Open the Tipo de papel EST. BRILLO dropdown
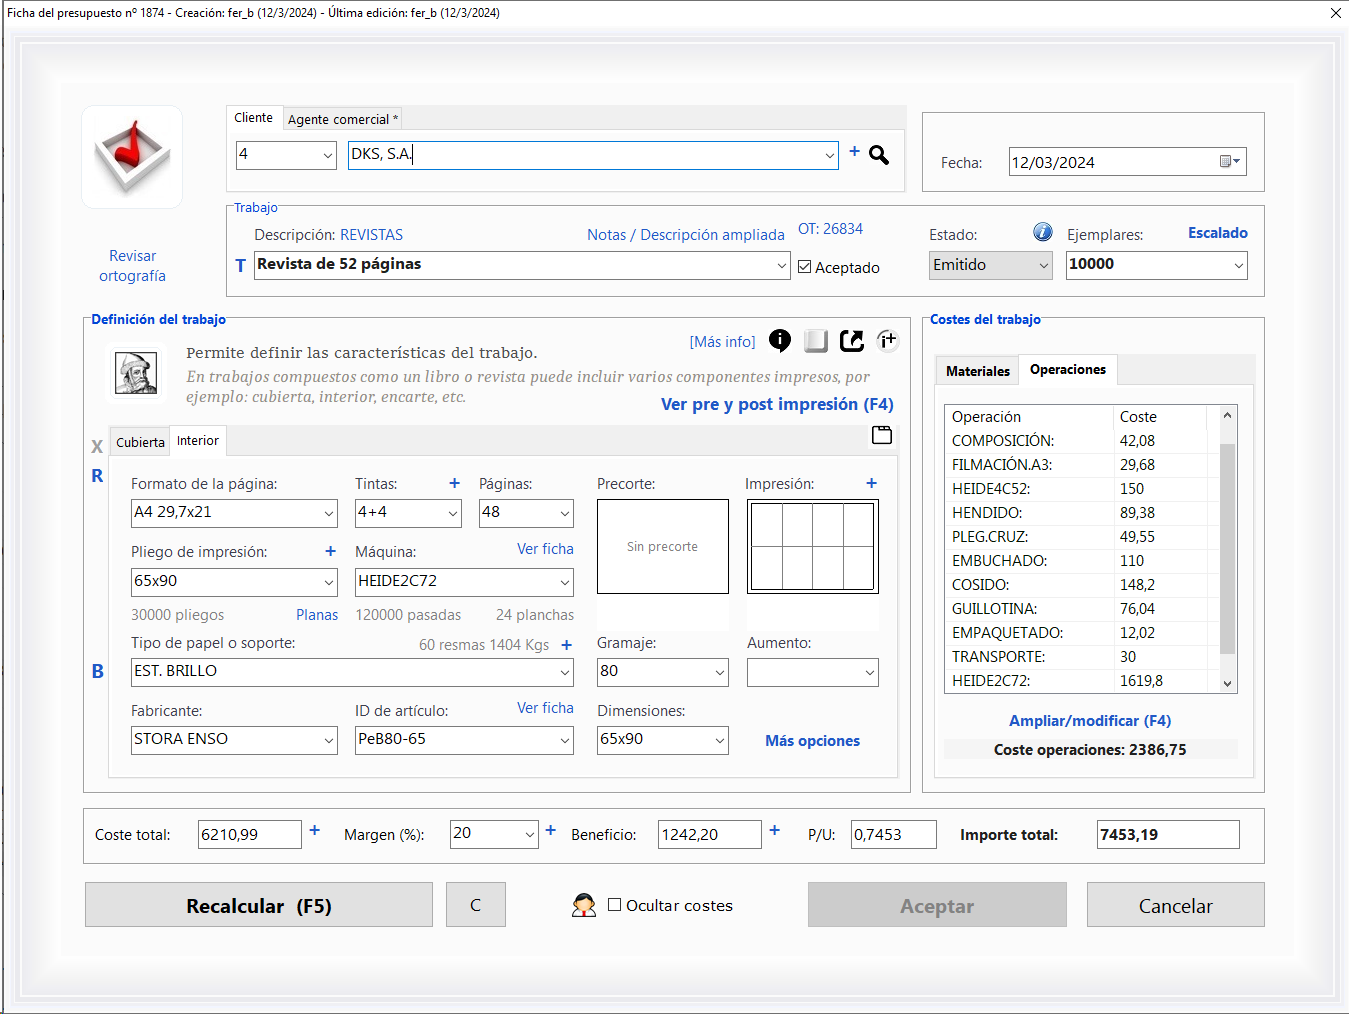 (565, 673)
